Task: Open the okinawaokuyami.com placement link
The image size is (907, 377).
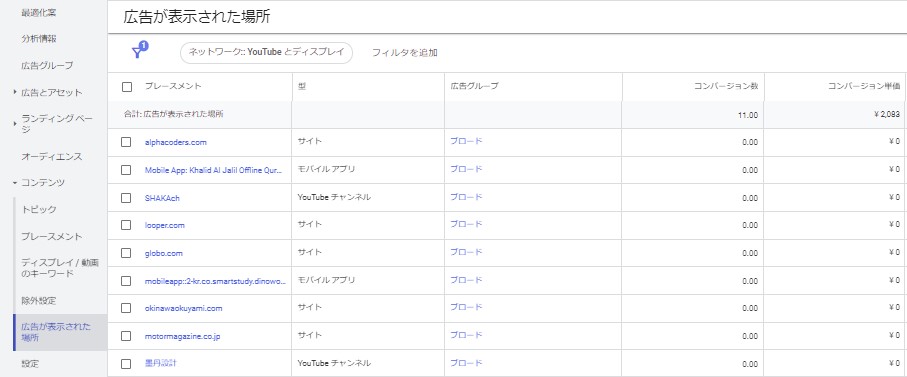Action: coord(183,308)
